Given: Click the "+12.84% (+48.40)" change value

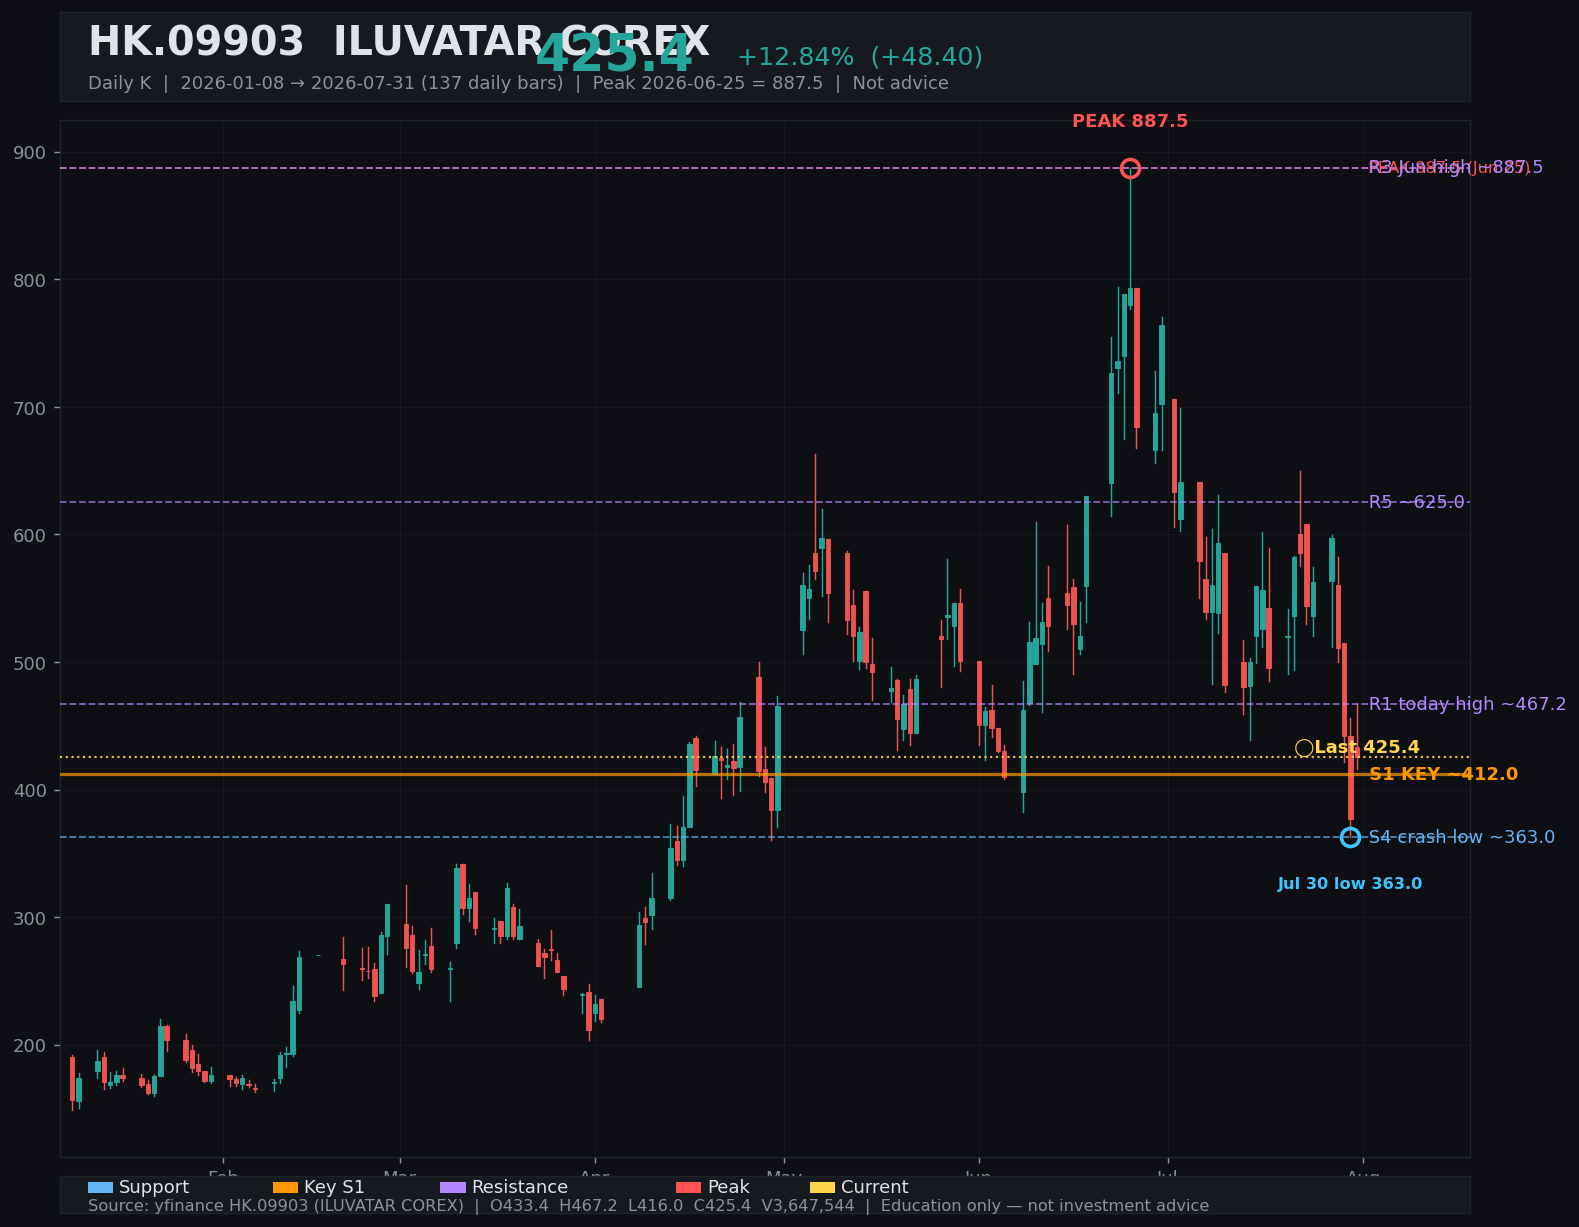Looking at the screenshot, I should point(860,57).
